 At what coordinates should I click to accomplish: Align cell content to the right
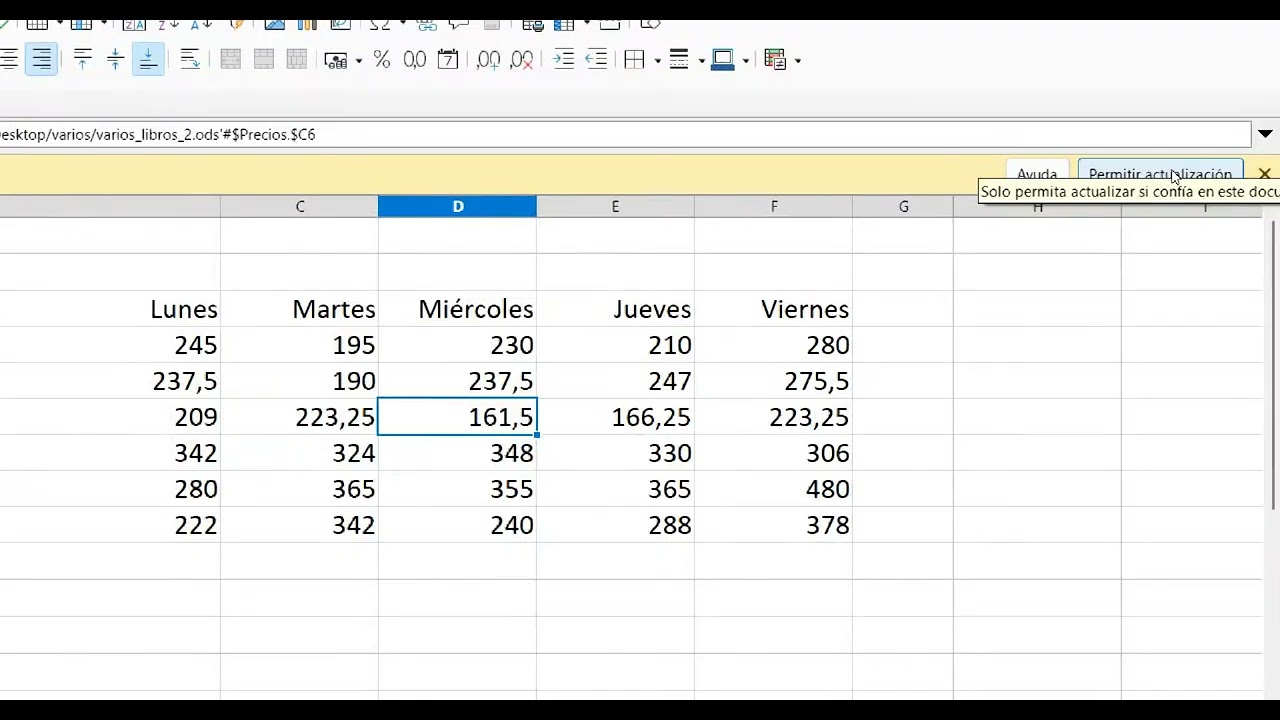click(x=41, y=60)
